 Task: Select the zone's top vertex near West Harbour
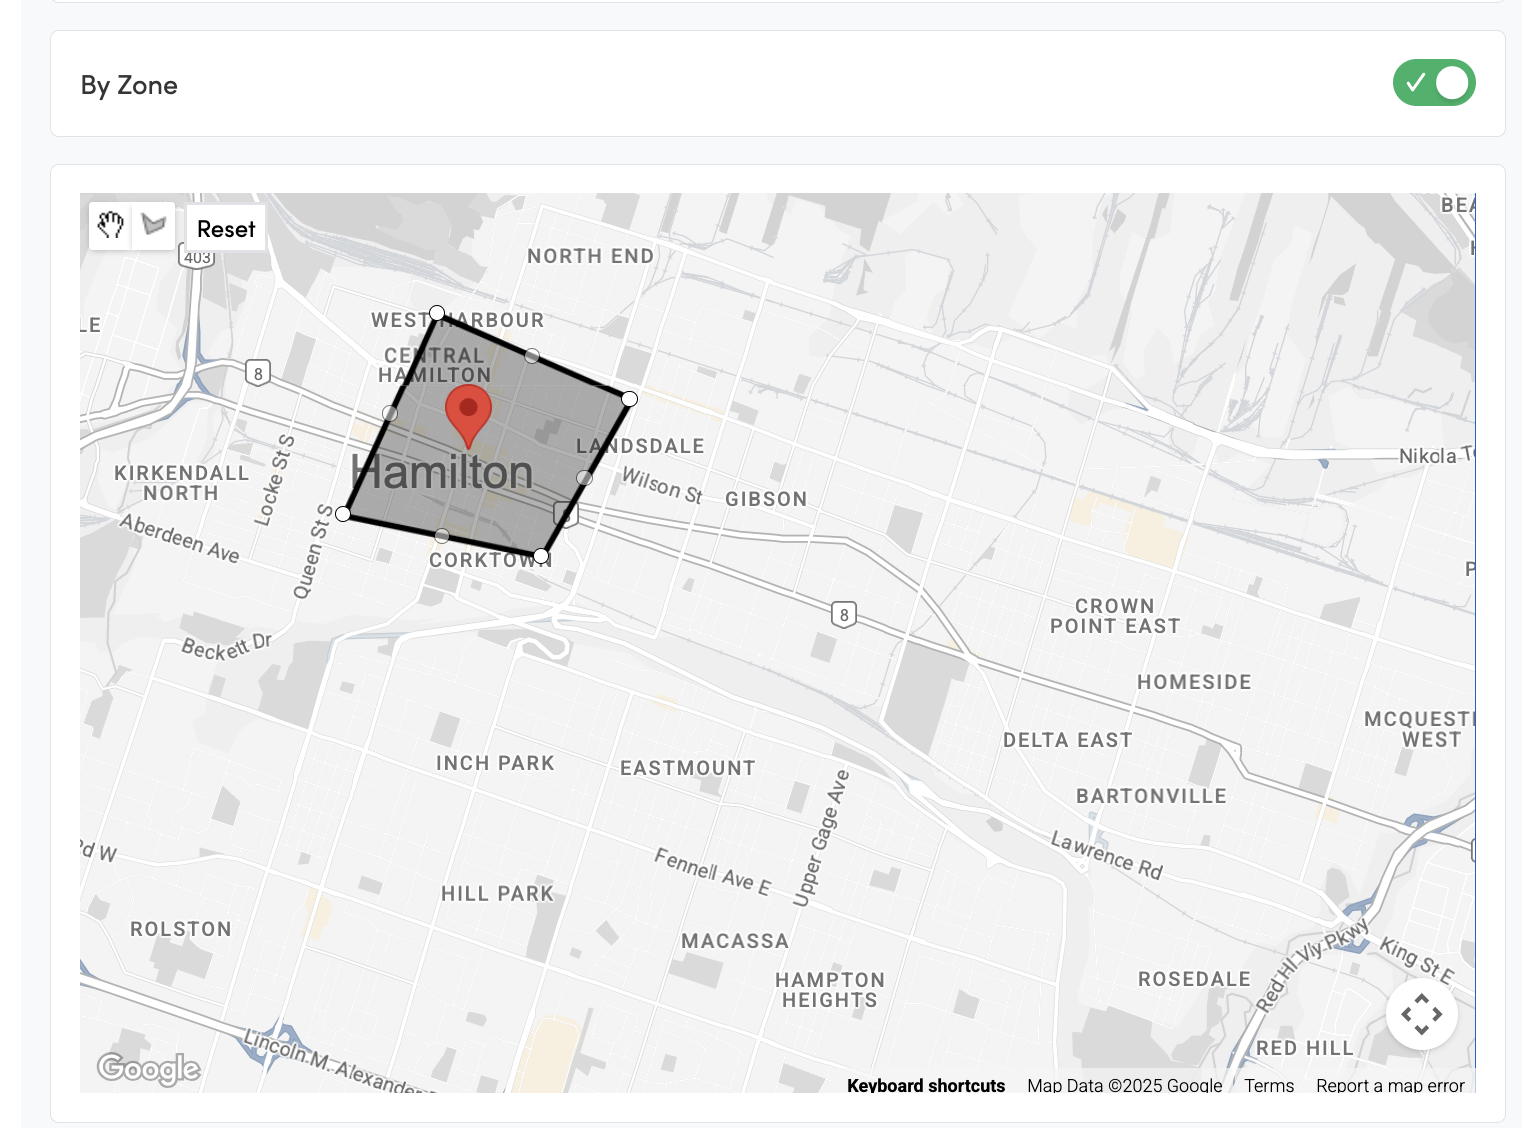click(437, 313)
